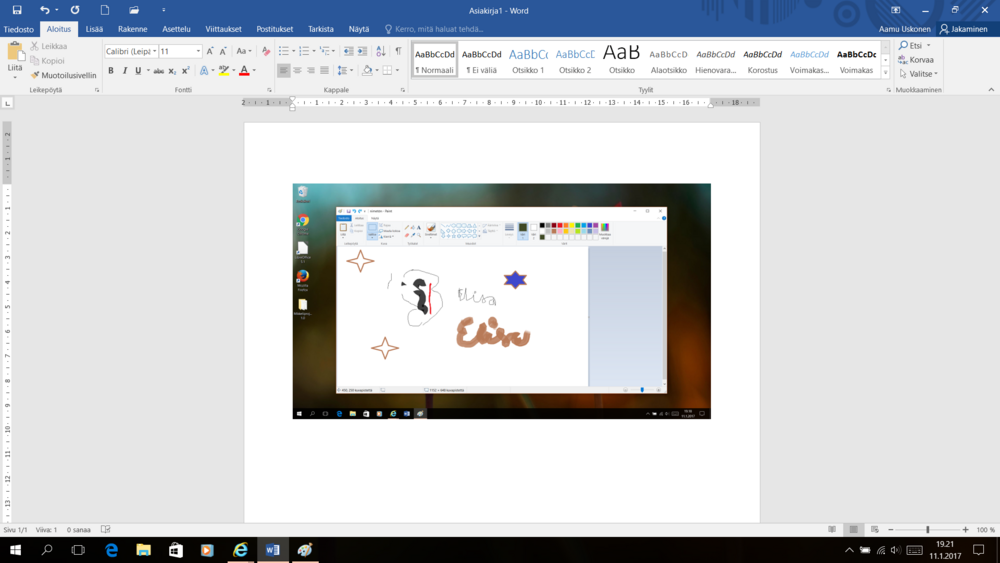
Task: Apply strikethrough text formatting
Action: coord(158,71)
